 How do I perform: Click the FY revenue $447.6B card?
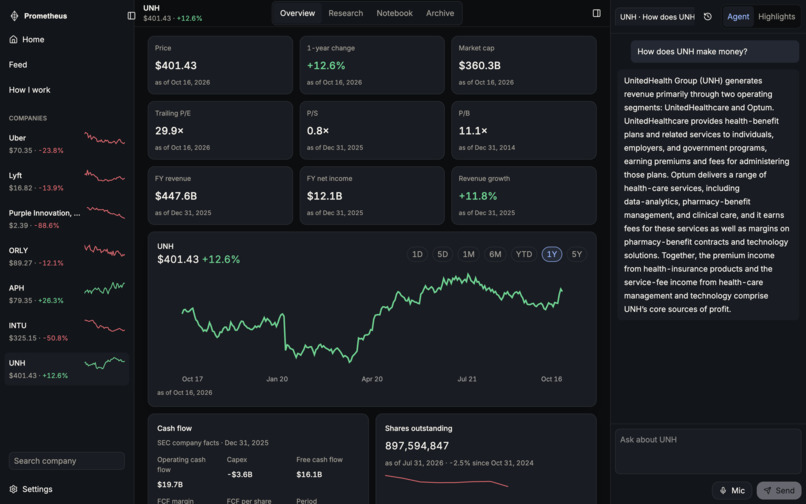(220, 195)
